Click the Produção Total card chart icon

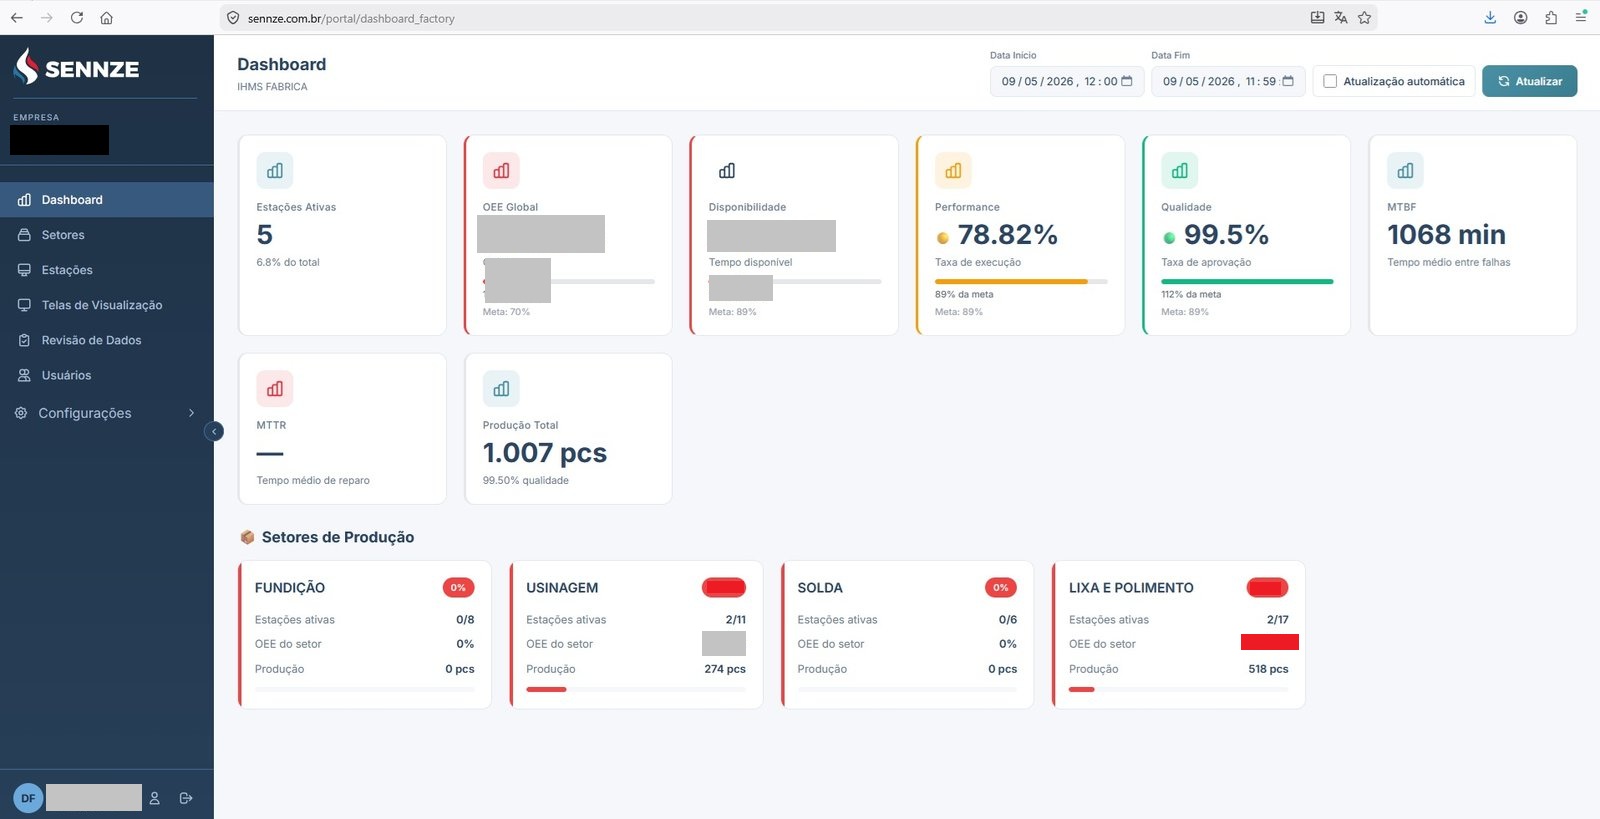pyautogui.click(x=501, y=389)
